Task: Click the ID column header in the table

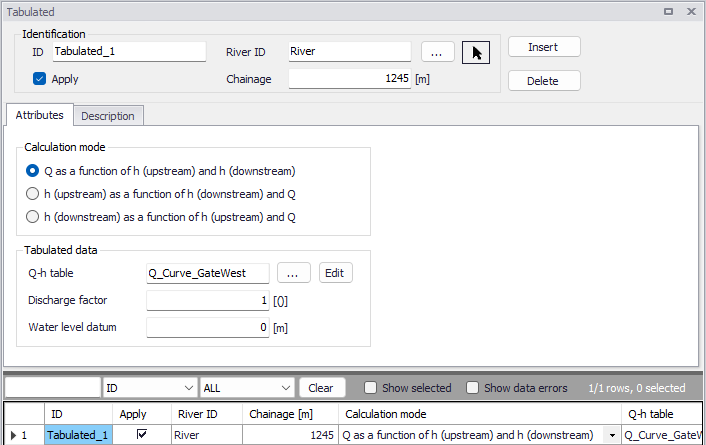Action: click(78, 414)
